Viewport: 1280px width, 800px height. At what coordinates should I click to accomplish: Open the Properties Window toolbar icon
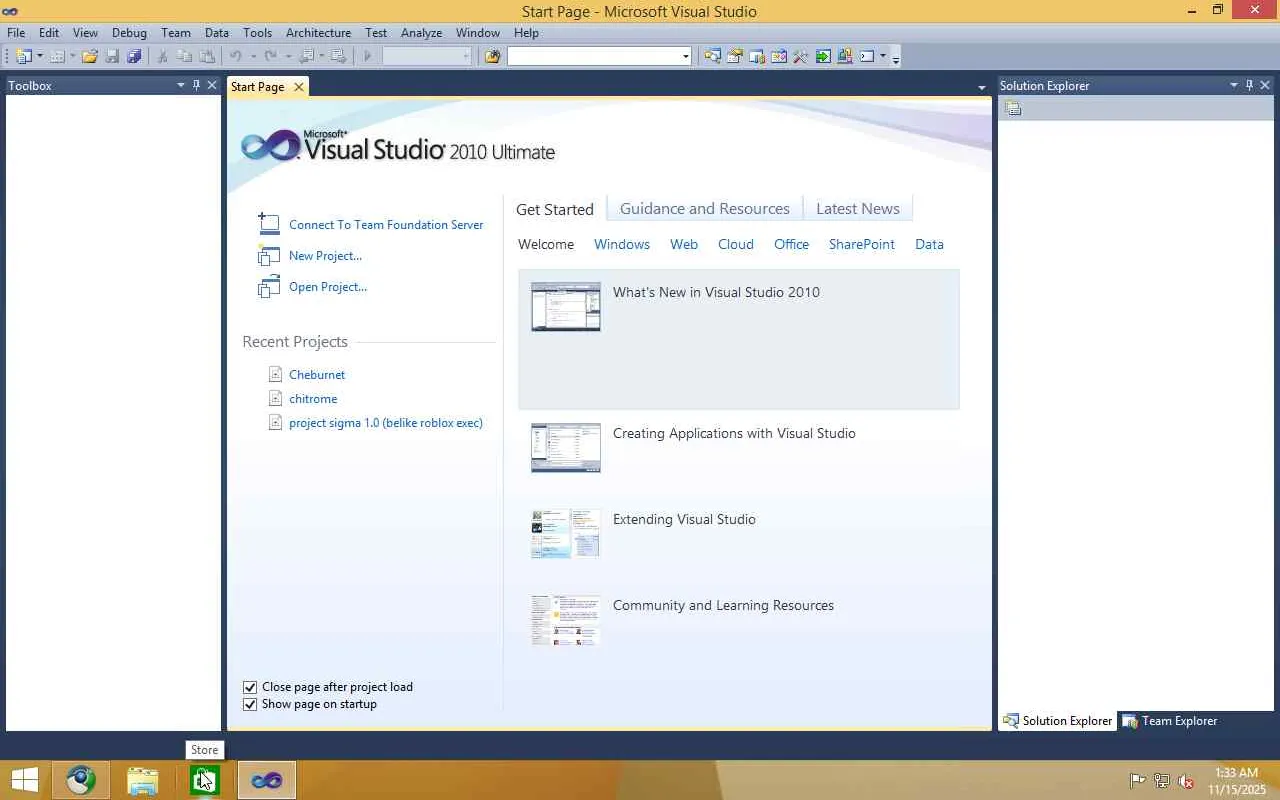[735, 56]
